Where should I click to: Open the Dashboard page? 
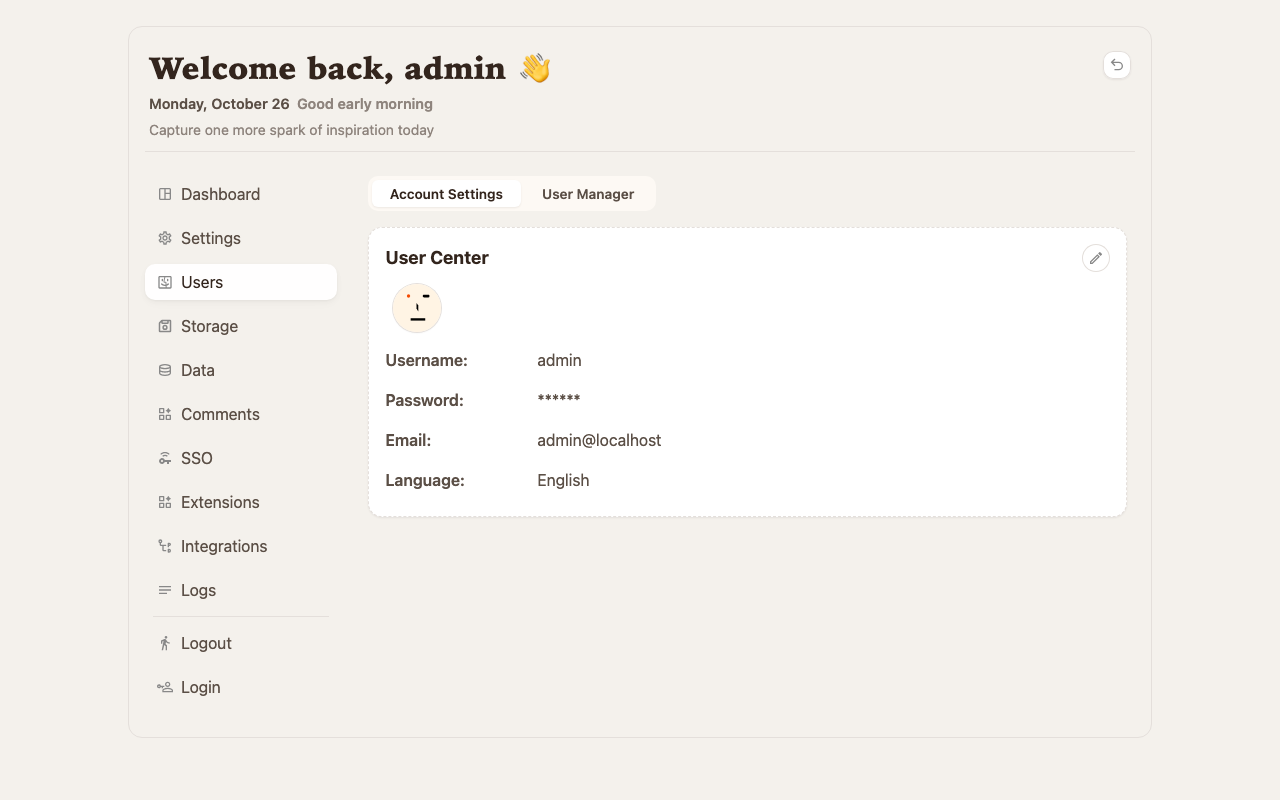[241, 194]
